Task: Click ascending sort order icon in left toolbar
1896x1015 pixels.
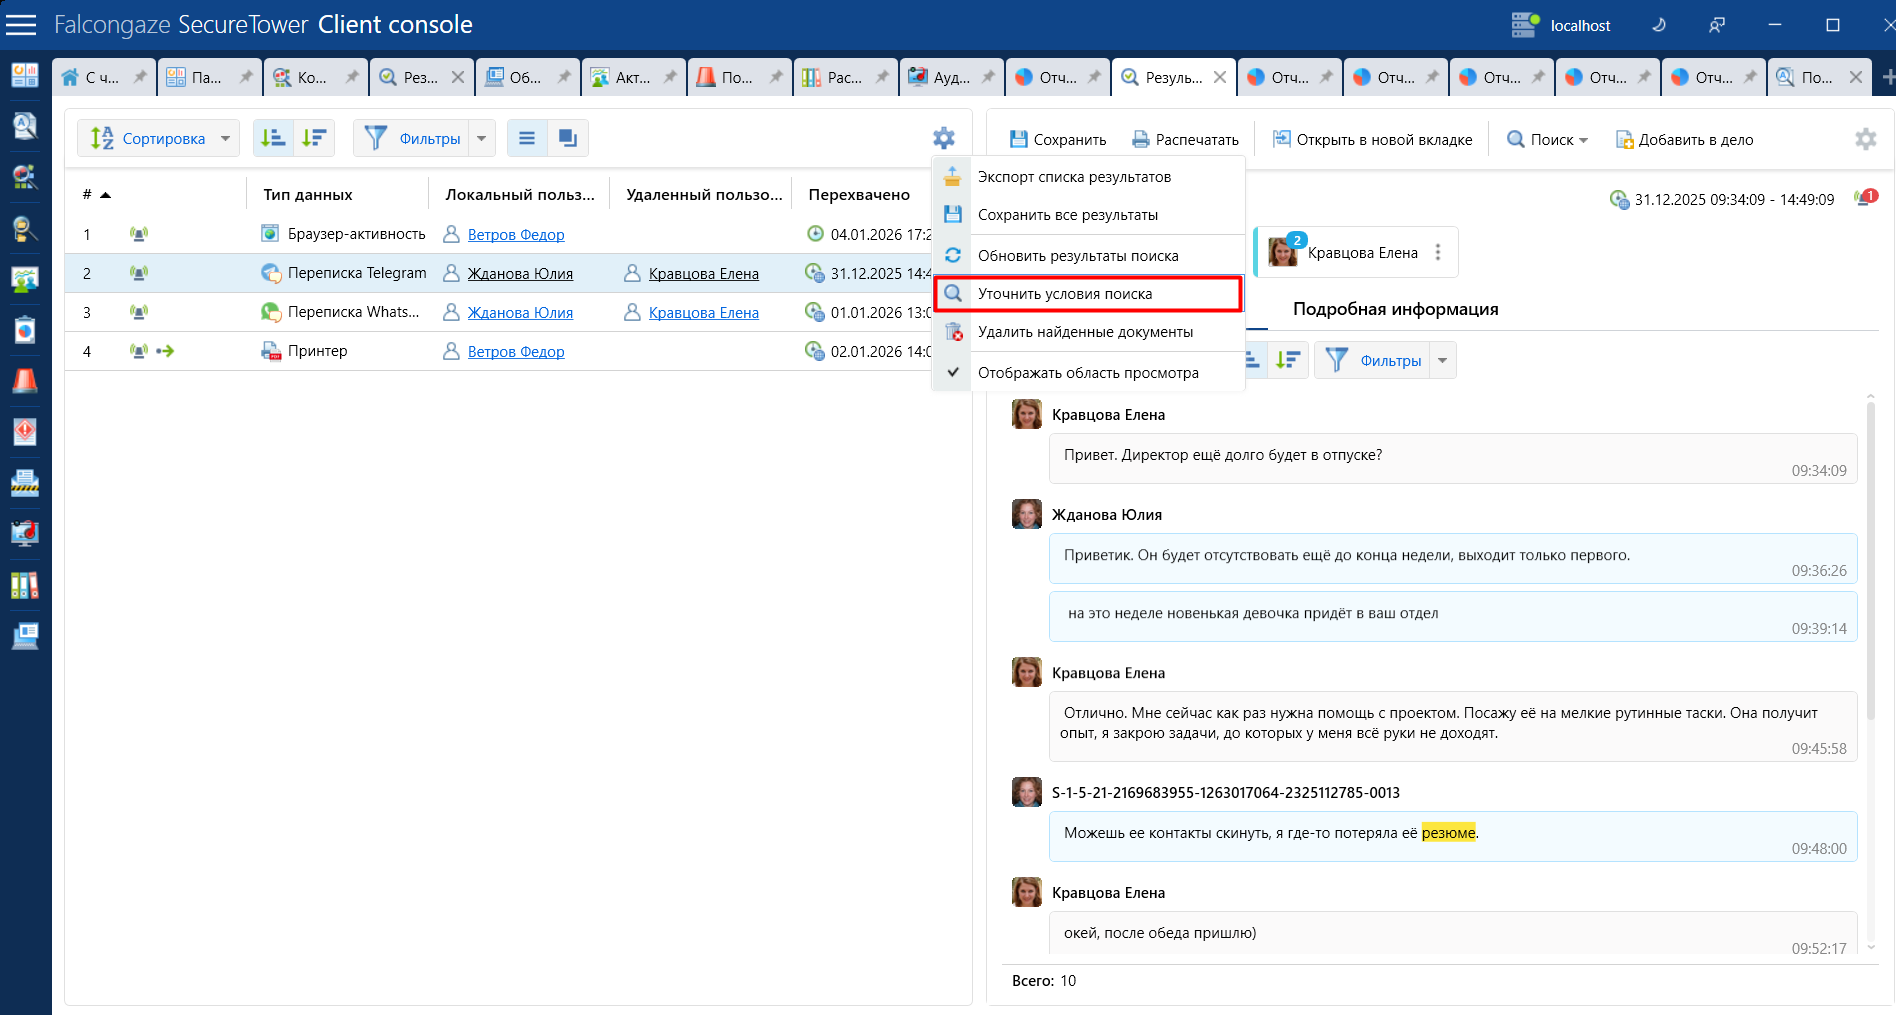Action: 273,138
